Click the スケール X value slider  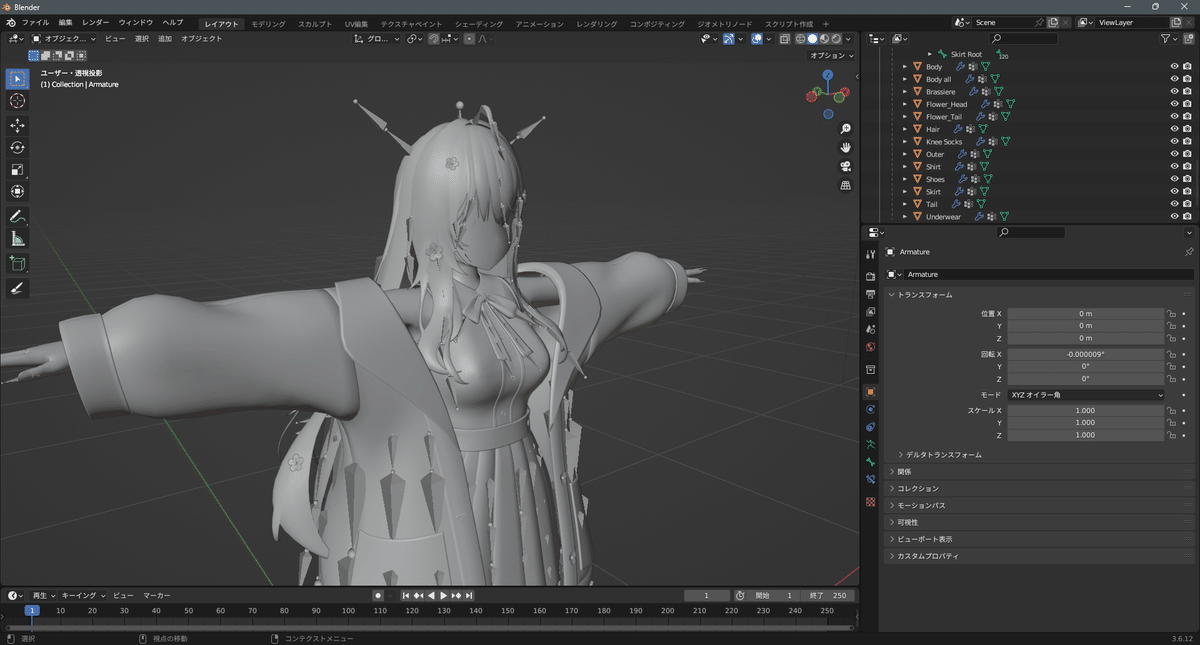(x=1086, y=410)
